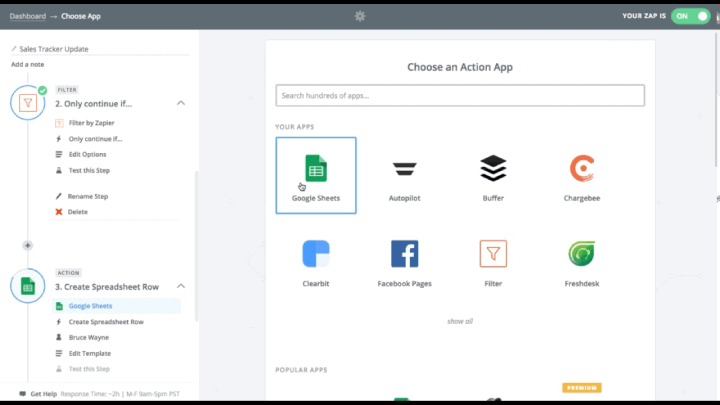Select the Facebook Pages app icon

[405, 254]
